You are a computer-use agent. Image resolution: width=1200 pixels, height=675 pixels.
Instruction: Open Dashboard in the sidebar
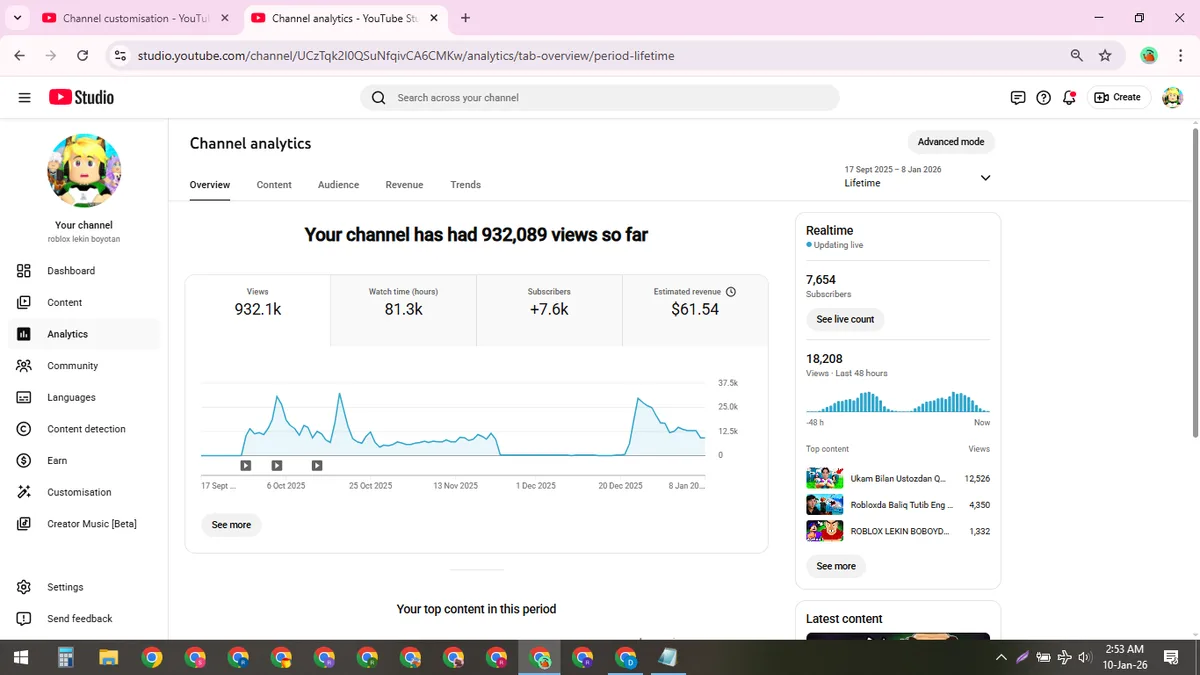(x=84, y=271)
